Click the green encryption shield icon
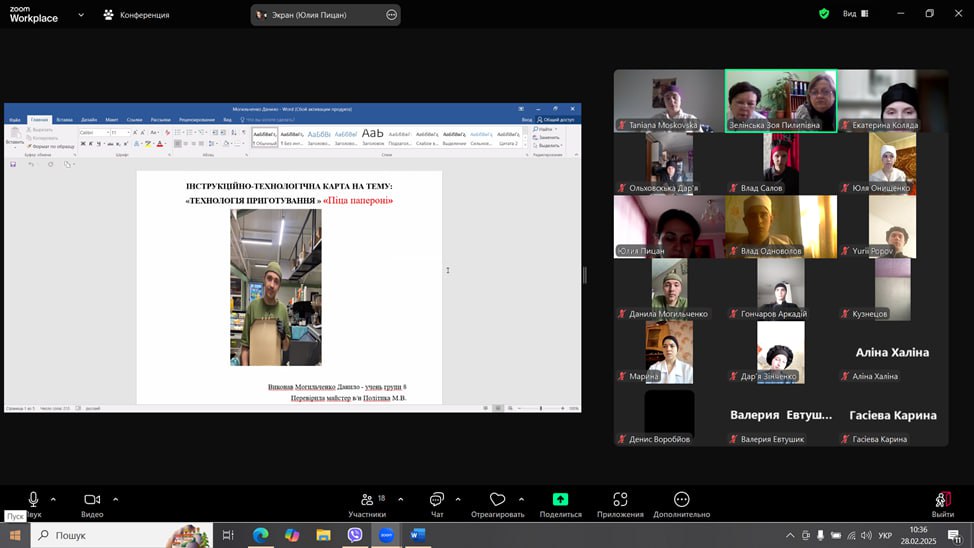 tap(824, 14)
